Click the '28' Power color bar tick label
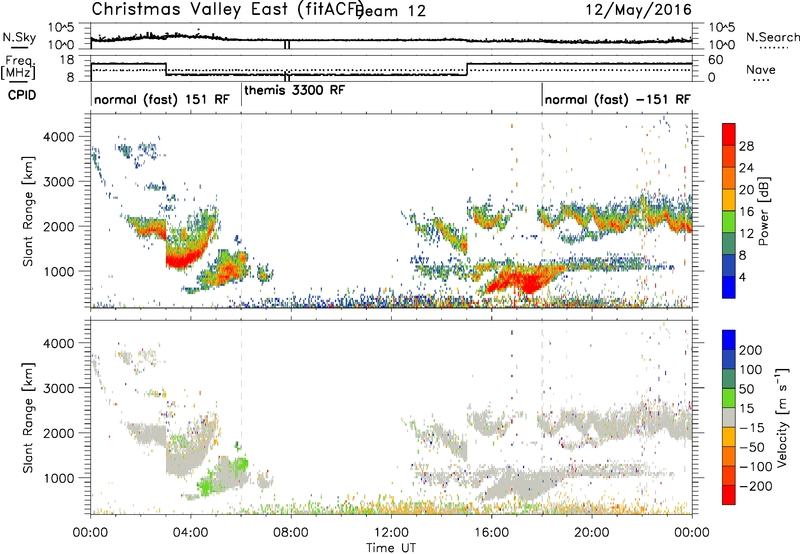The width and height of the screenshot is (800, 554). coord(746,146)
